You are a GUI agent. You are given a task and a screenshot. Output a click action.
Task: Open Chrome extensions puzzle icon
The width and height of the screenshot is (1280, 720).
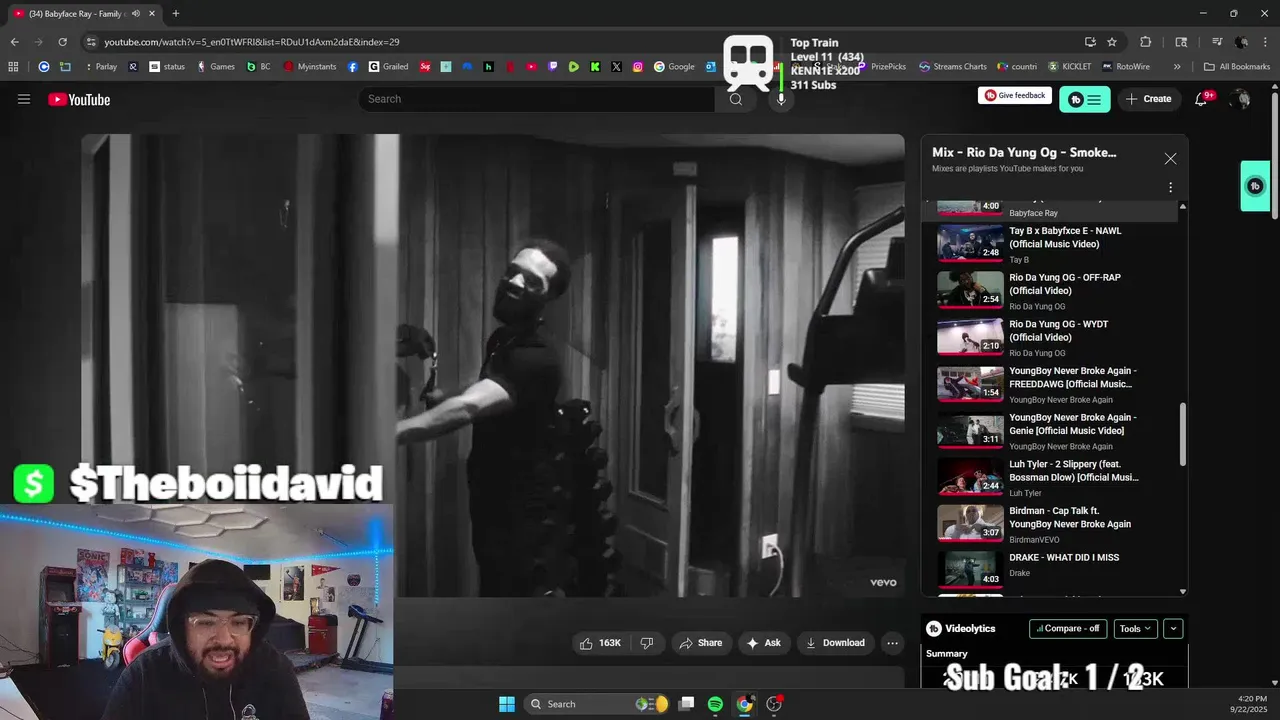click(1146, 42)
